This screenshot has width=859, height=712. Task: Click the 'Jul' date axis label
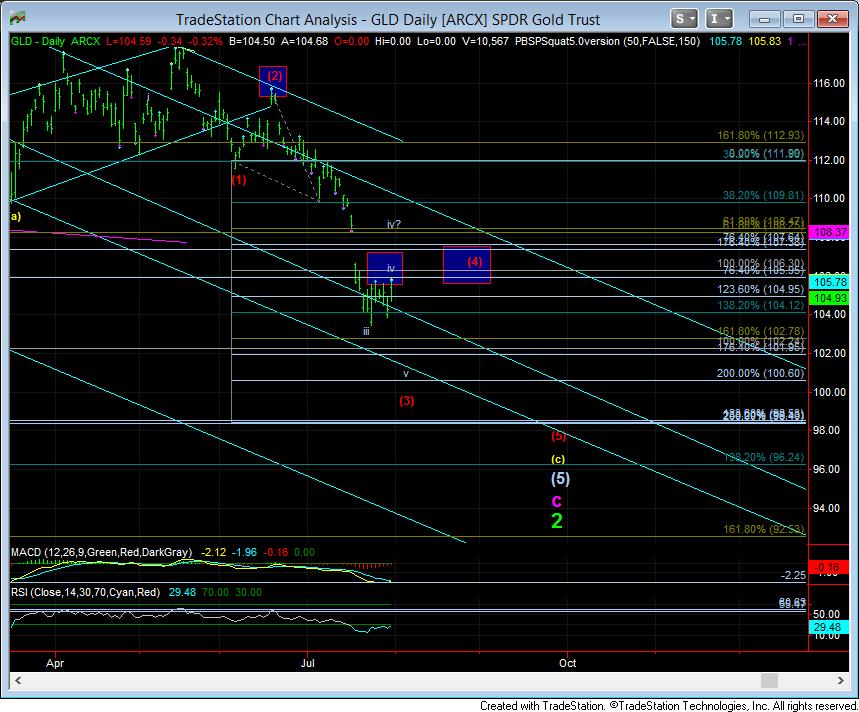tap(308, 663)
